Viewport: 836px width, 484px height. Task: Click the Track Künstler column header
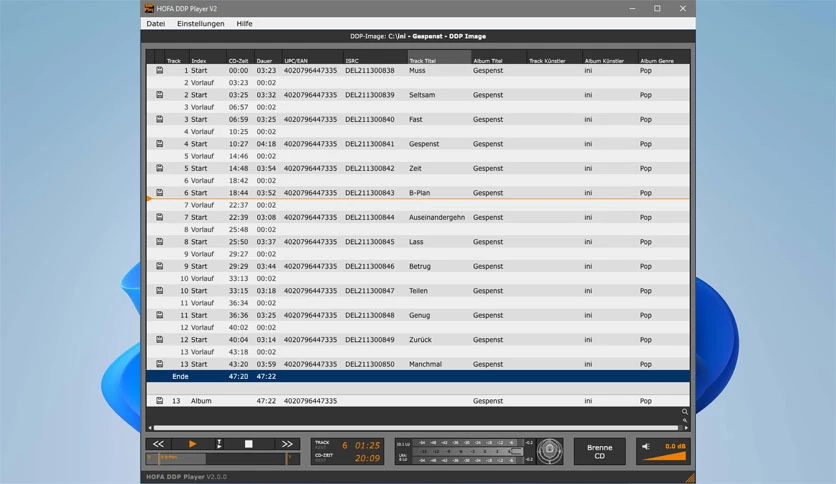[554, 58]
